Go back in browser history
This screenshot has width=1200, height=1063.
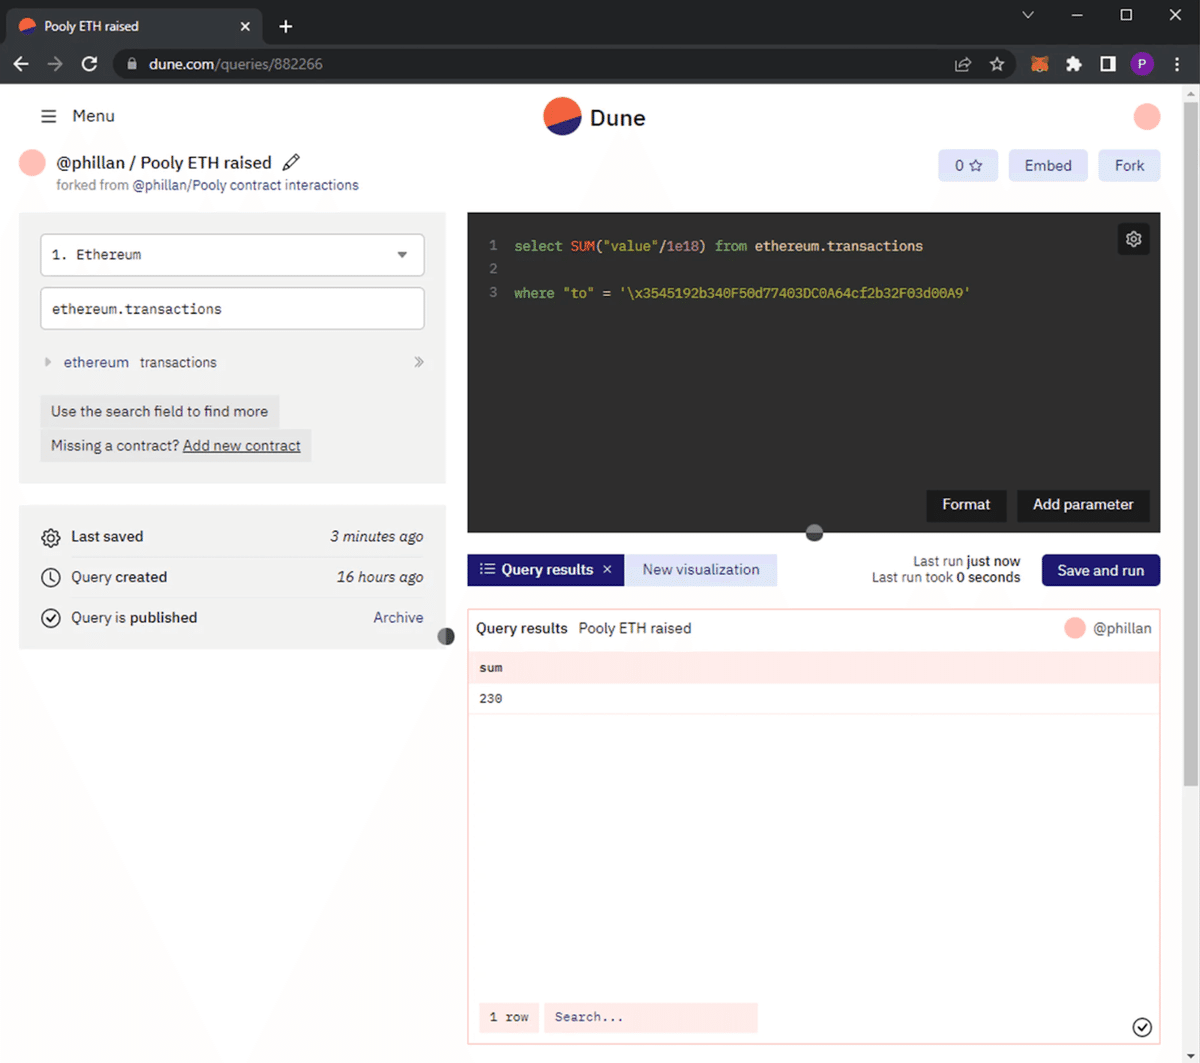(21, 64)
